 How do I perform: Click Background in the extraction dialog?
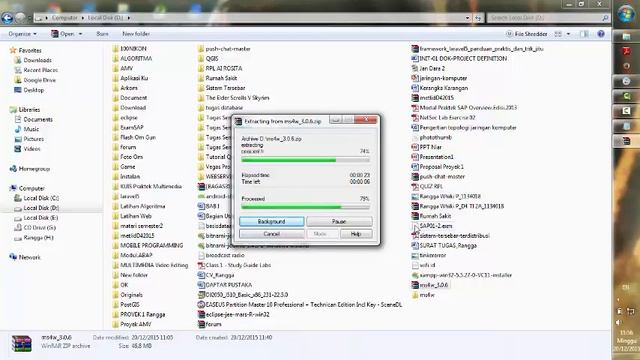coord(271,221)
